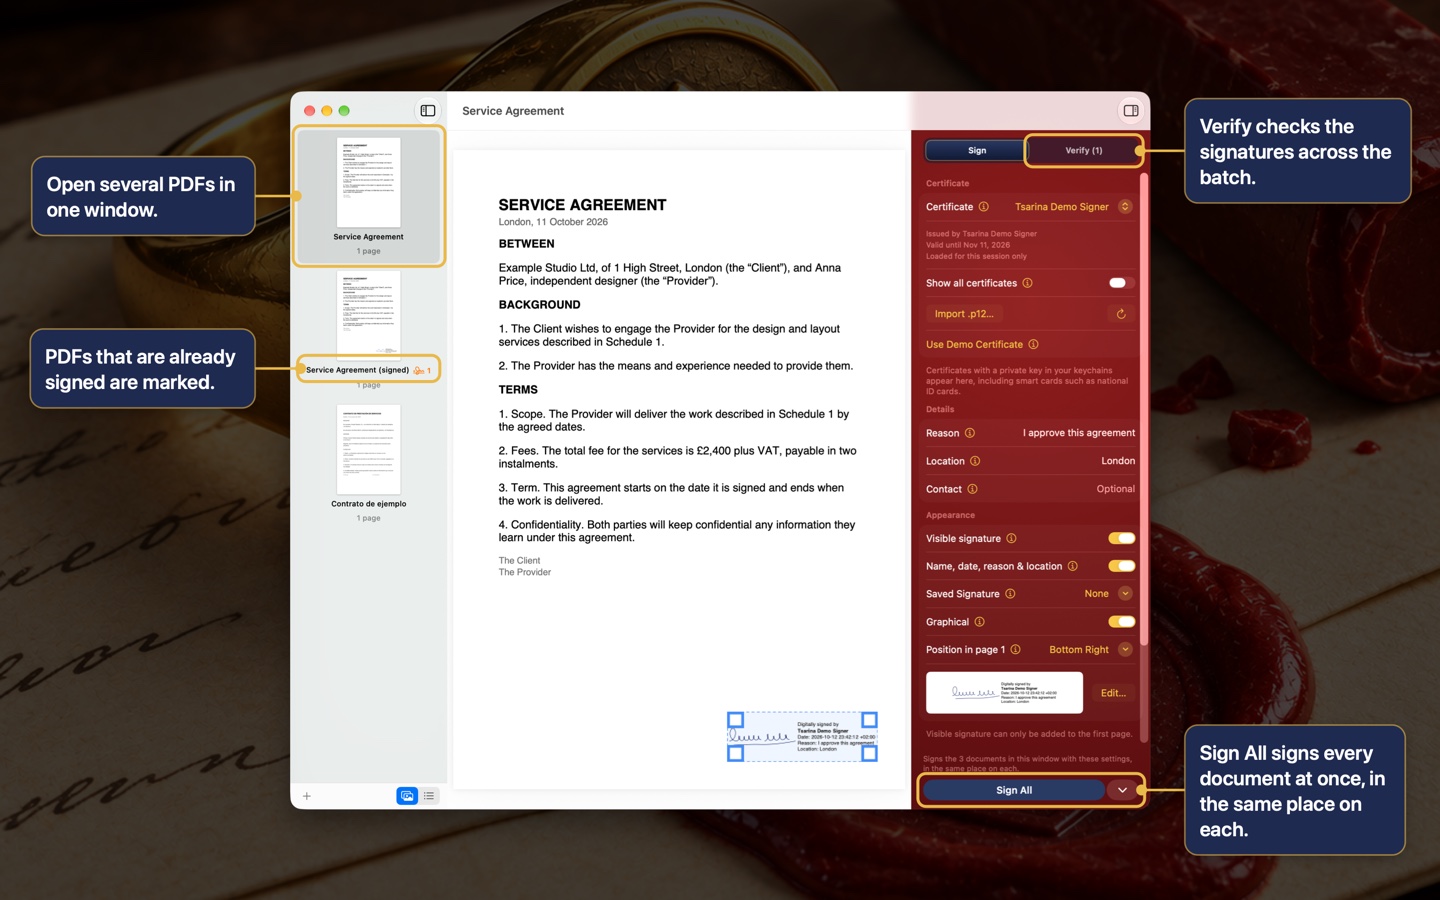Click the signature preview image in the inspector
Image resolution: width=1440 pixels, height=900 pixels.
pyautogui.click(x=1004, y=693)
